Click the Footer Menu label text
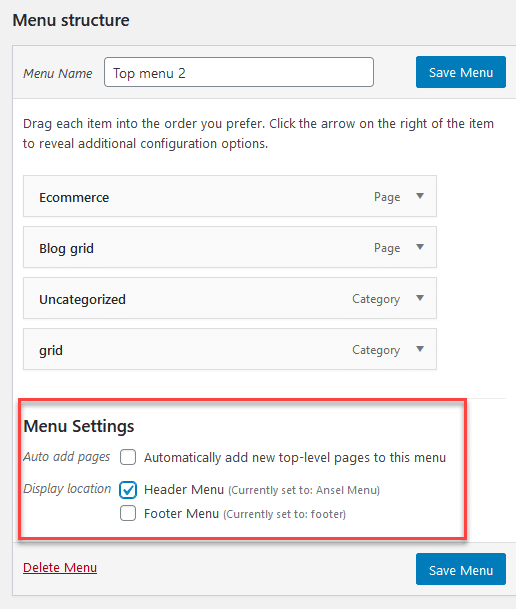Viewport: 516px width, 609px height. click(181, 513)
